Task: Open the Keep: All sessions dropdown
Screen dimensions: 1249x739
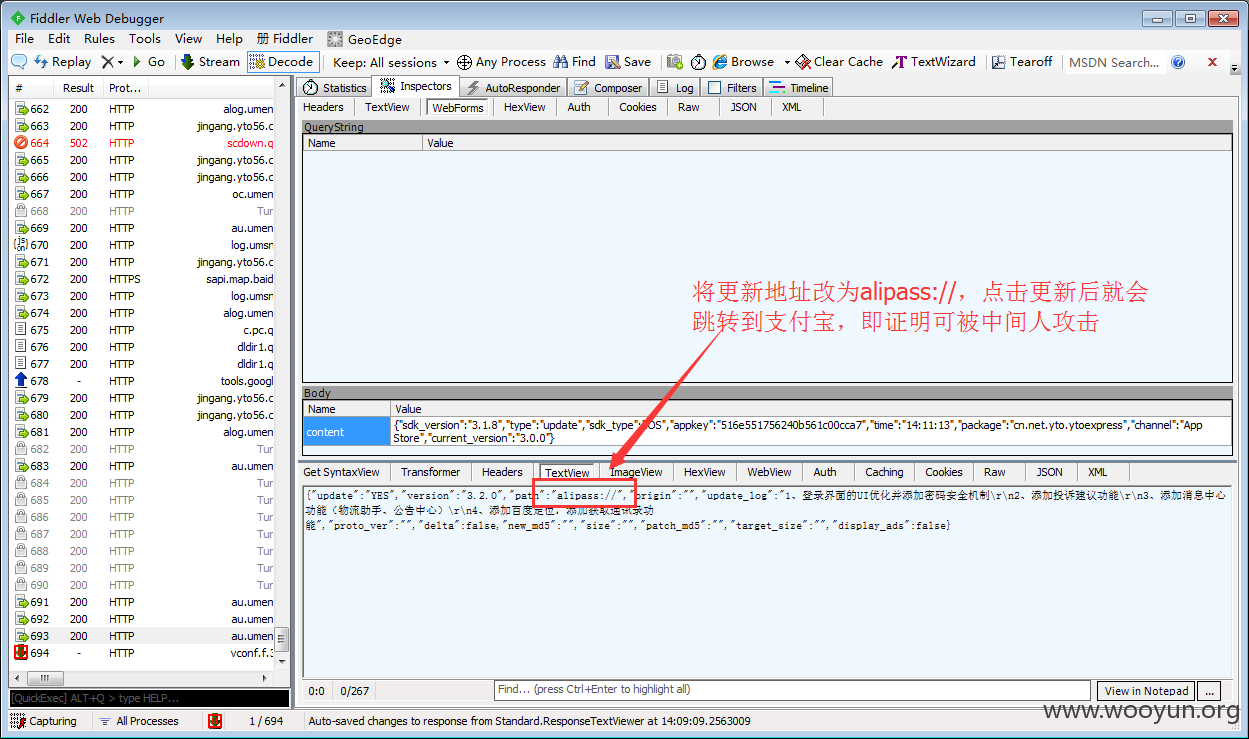Action: tap(391, 62)
